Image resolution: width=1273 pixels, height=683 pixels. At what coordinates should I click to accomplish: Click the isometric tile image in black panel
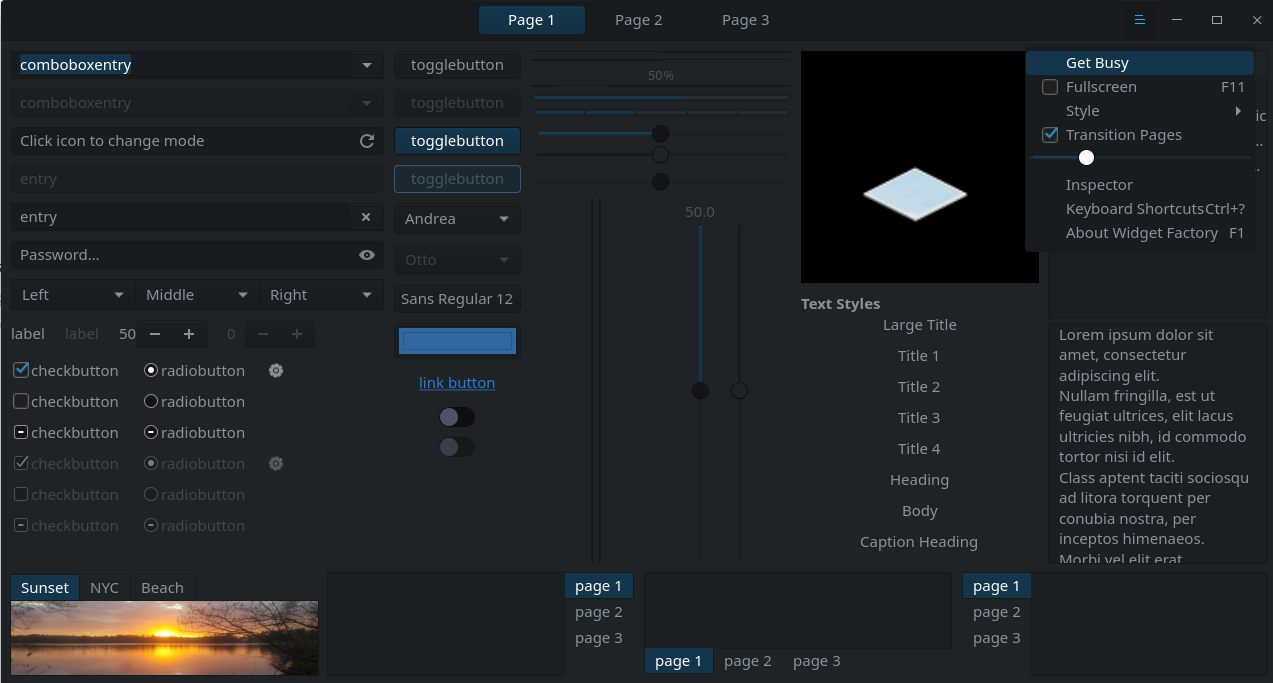point(915,194)
